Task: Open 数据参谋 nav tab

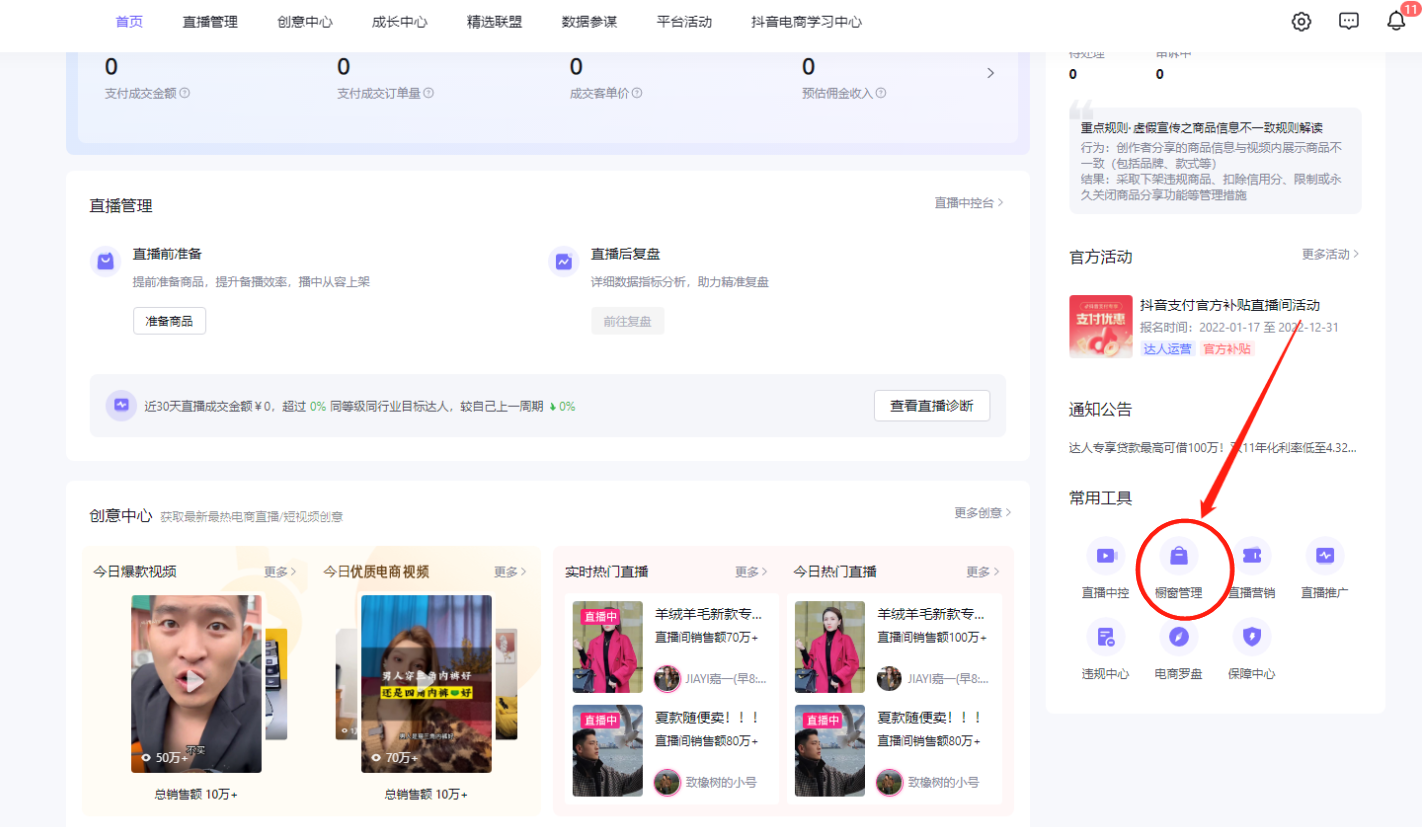Action: (x=589, y=22)
